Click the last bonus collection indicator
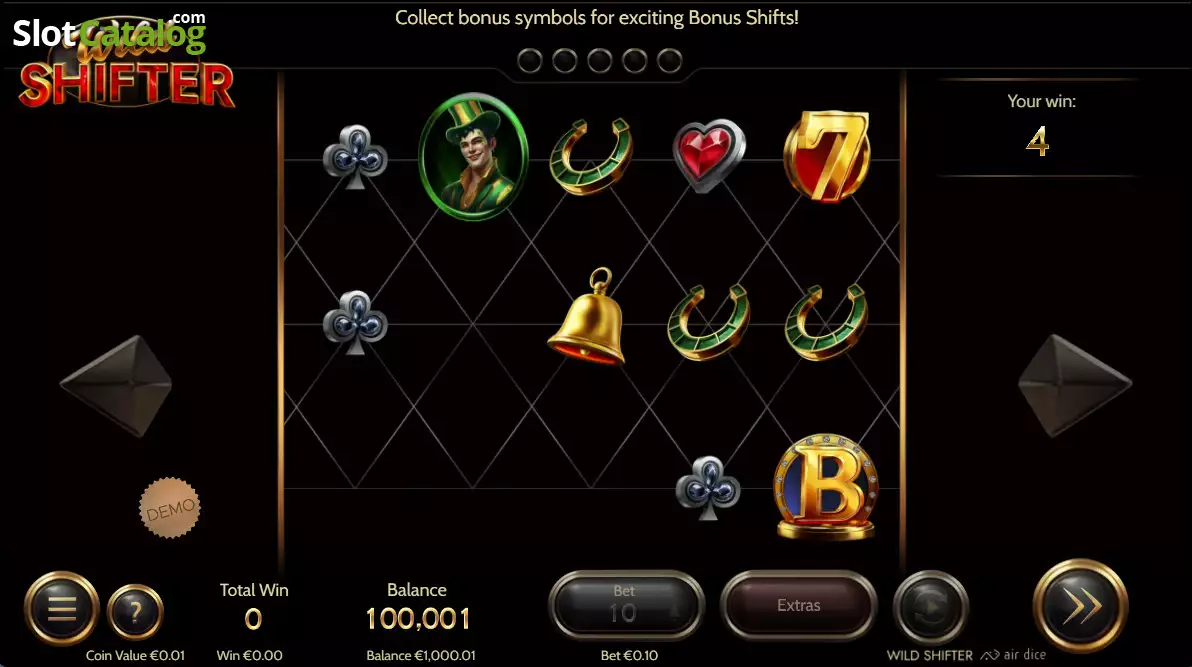 670,61
